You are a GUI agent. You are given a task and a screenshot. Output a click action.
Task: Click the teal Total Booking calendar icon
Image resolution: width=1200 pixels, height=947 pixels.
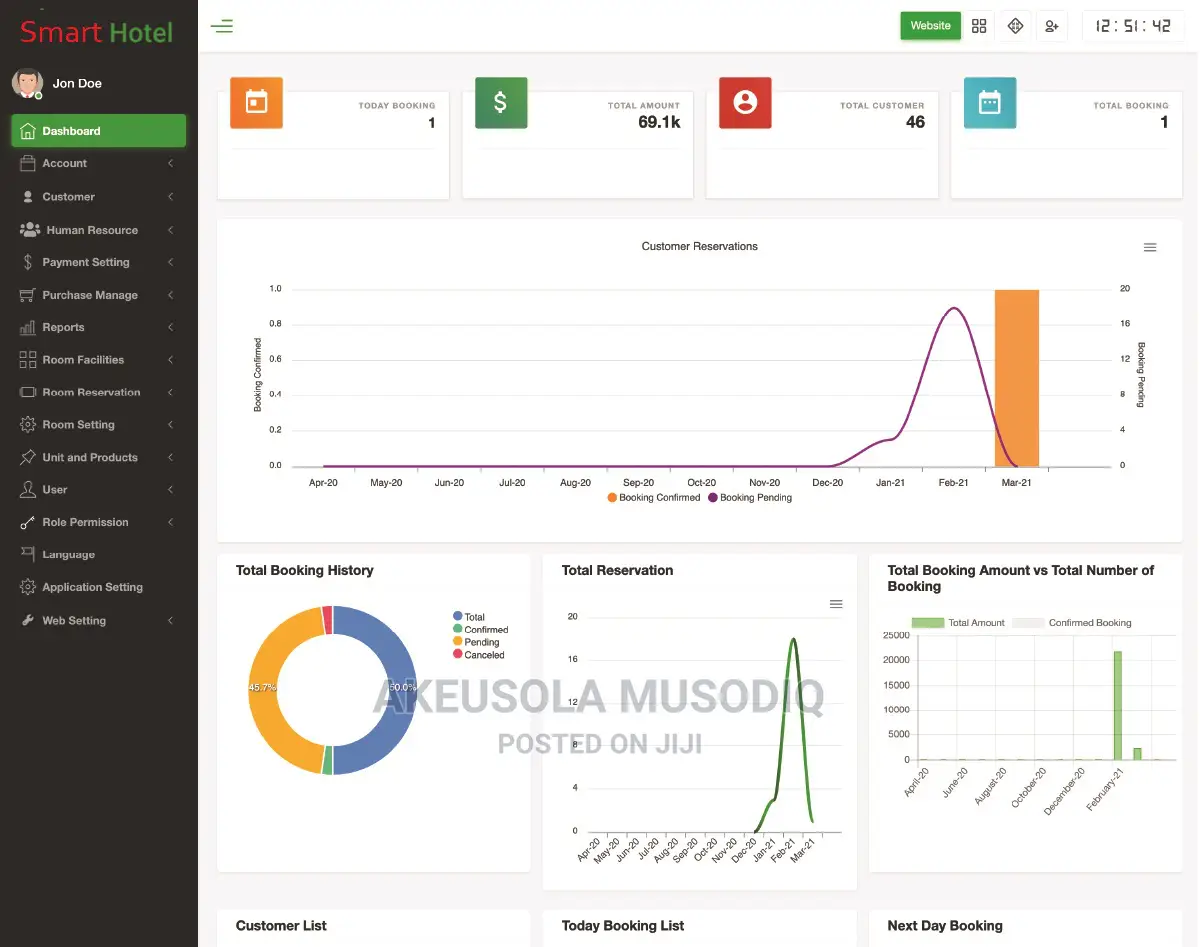[990, 103]
